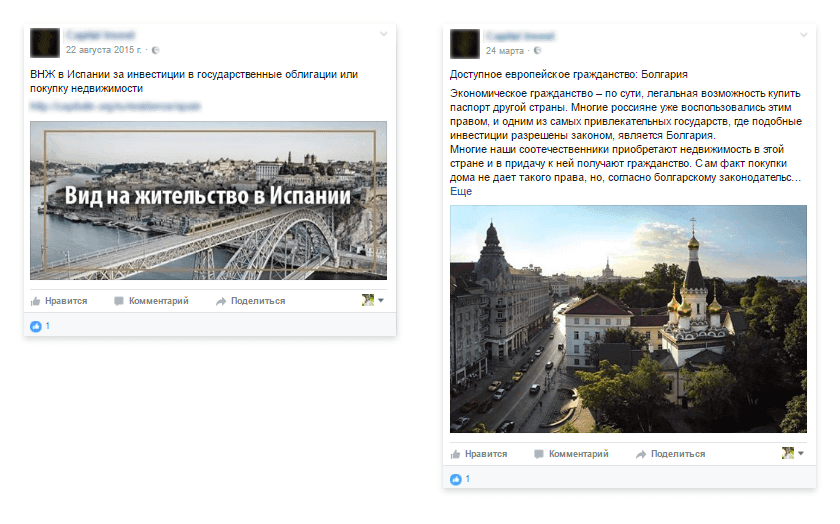The height and width of the screenshot is (524, 840).
Task: Open post options chevron on the right post
Action: pyautogui.click(x=804, y=35)
